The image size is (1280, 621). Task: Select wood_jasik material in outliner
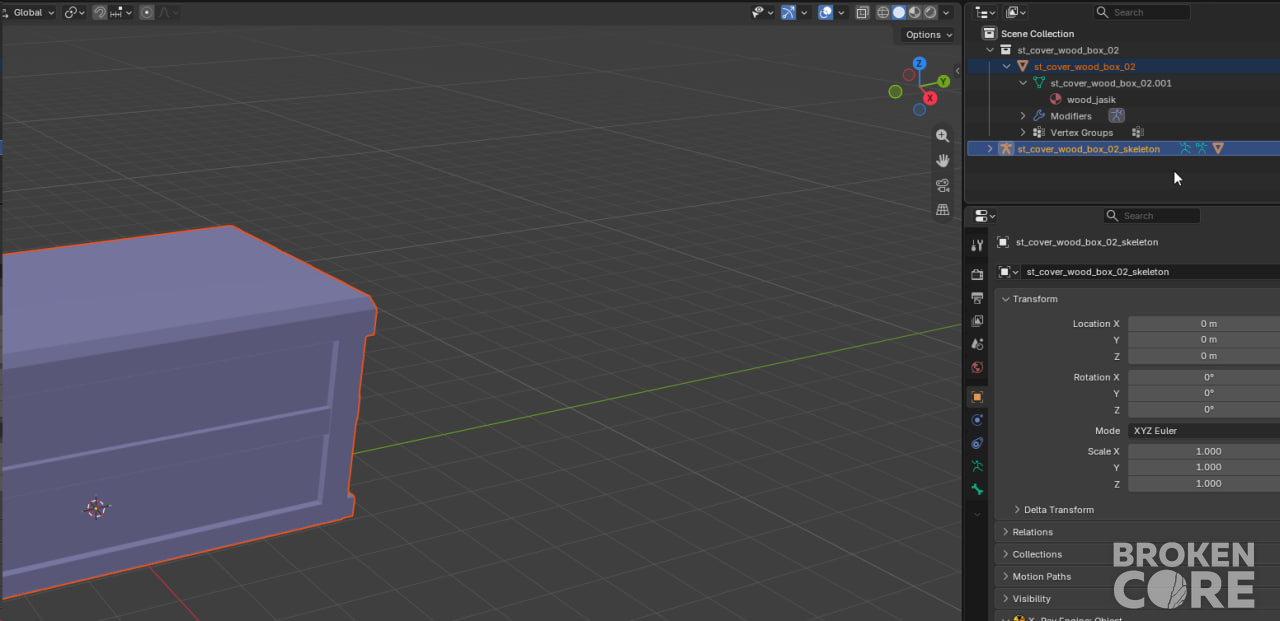1091,100
